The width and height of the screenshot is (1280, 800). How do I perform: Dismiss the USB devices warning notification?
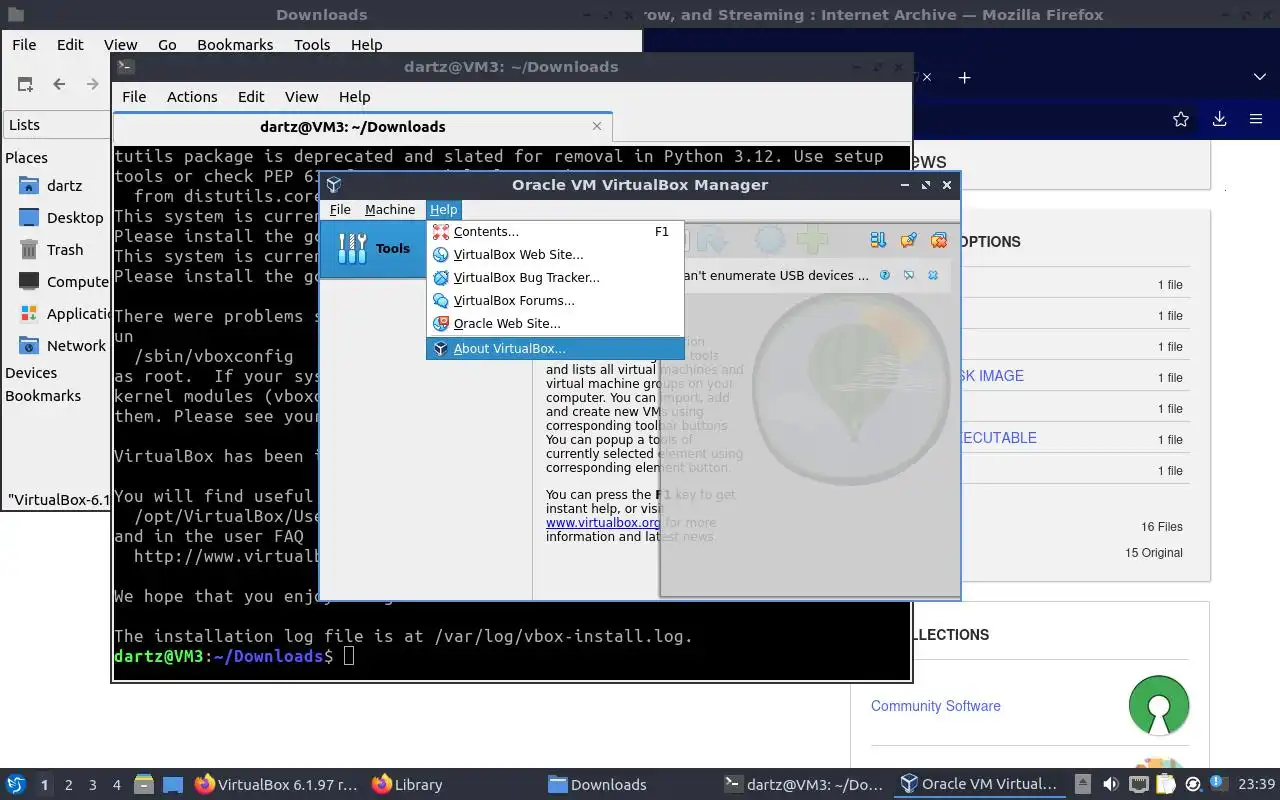click(x=933, y=275)
